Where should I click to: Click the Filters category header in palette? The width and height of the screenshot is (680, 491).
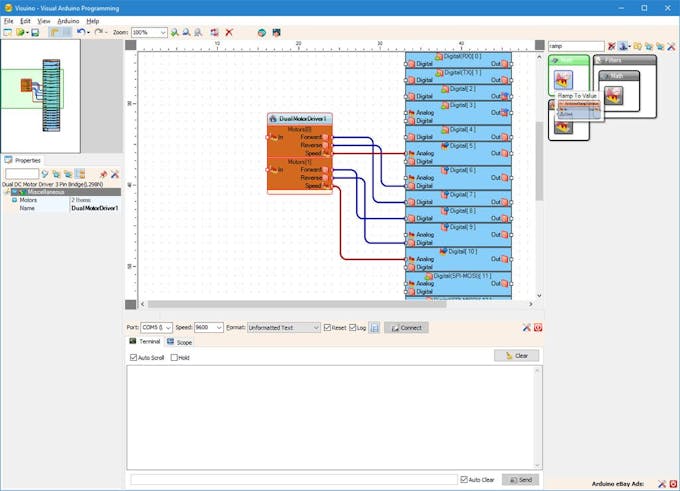tap(624, 60)
